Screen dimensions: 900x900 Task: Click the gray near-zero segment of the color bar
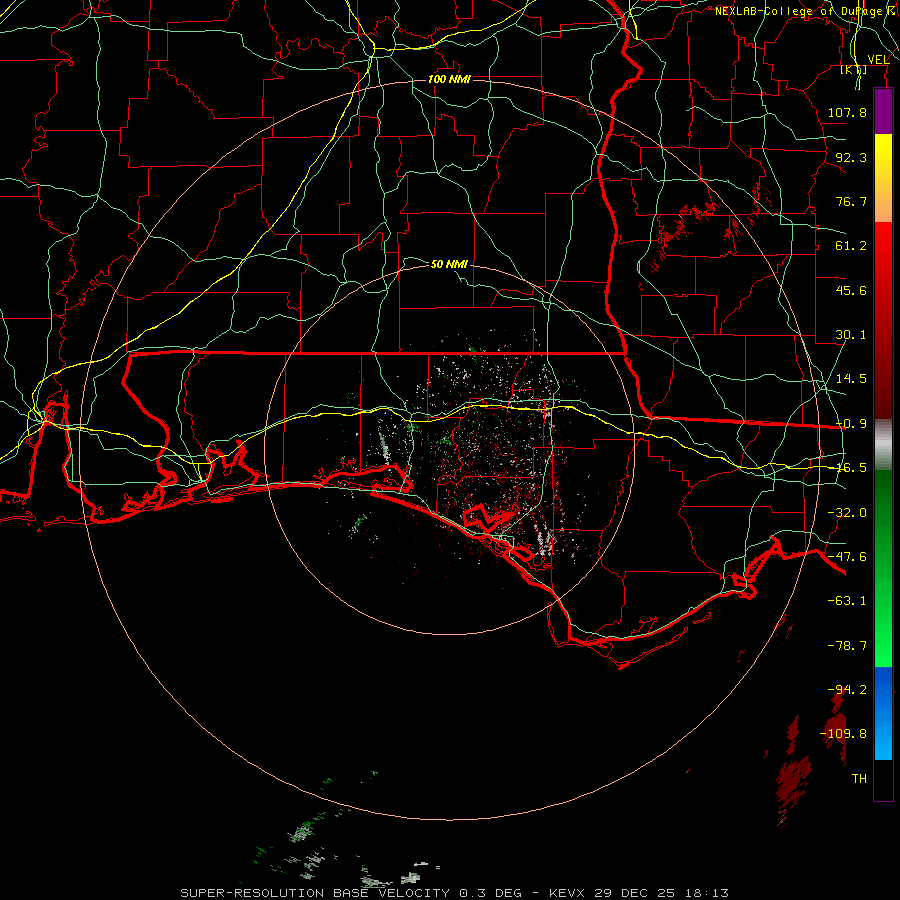[x=883, y=445]
